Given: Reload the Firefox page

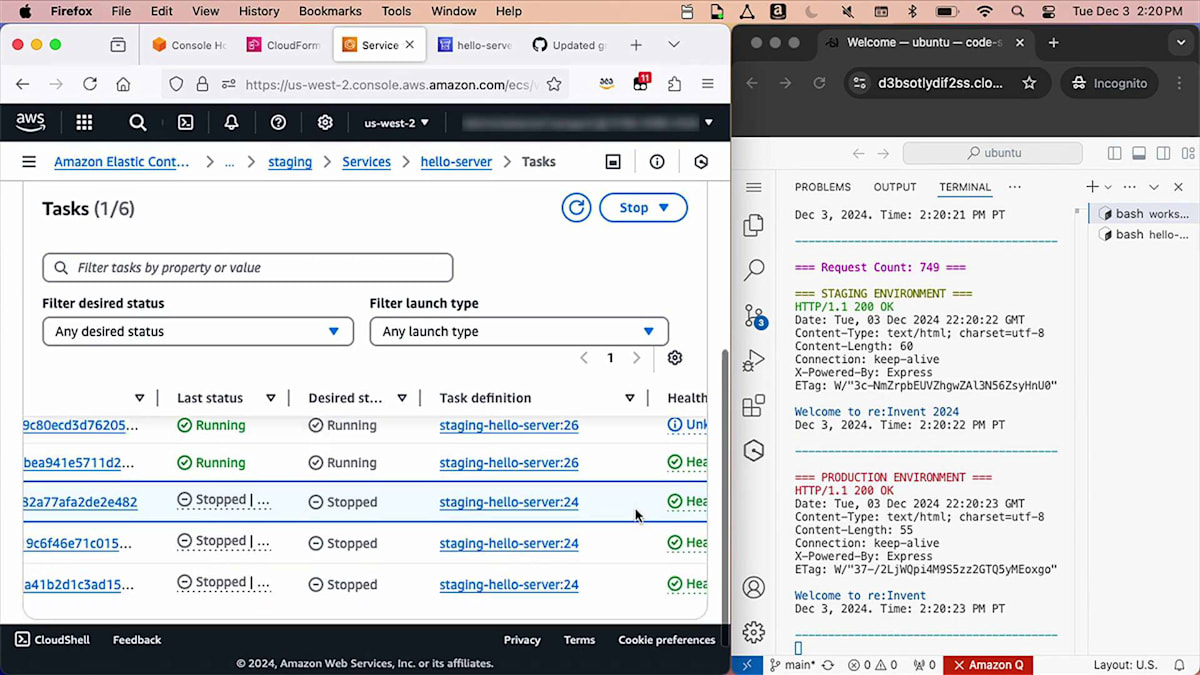Looking at the screenshot, I should point(90,85).
